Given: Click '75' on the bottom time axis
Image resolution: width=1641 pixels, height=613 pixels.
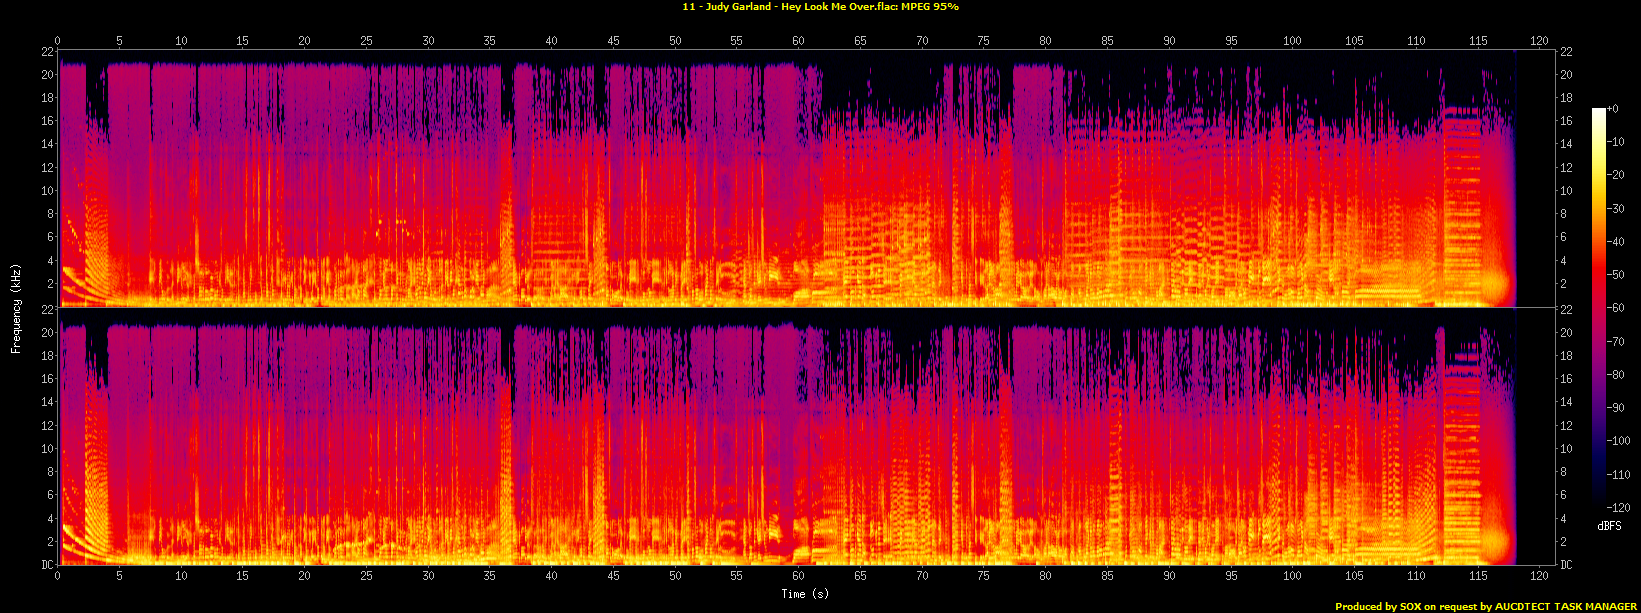Looking at the screenshot, I should [984, 575].
